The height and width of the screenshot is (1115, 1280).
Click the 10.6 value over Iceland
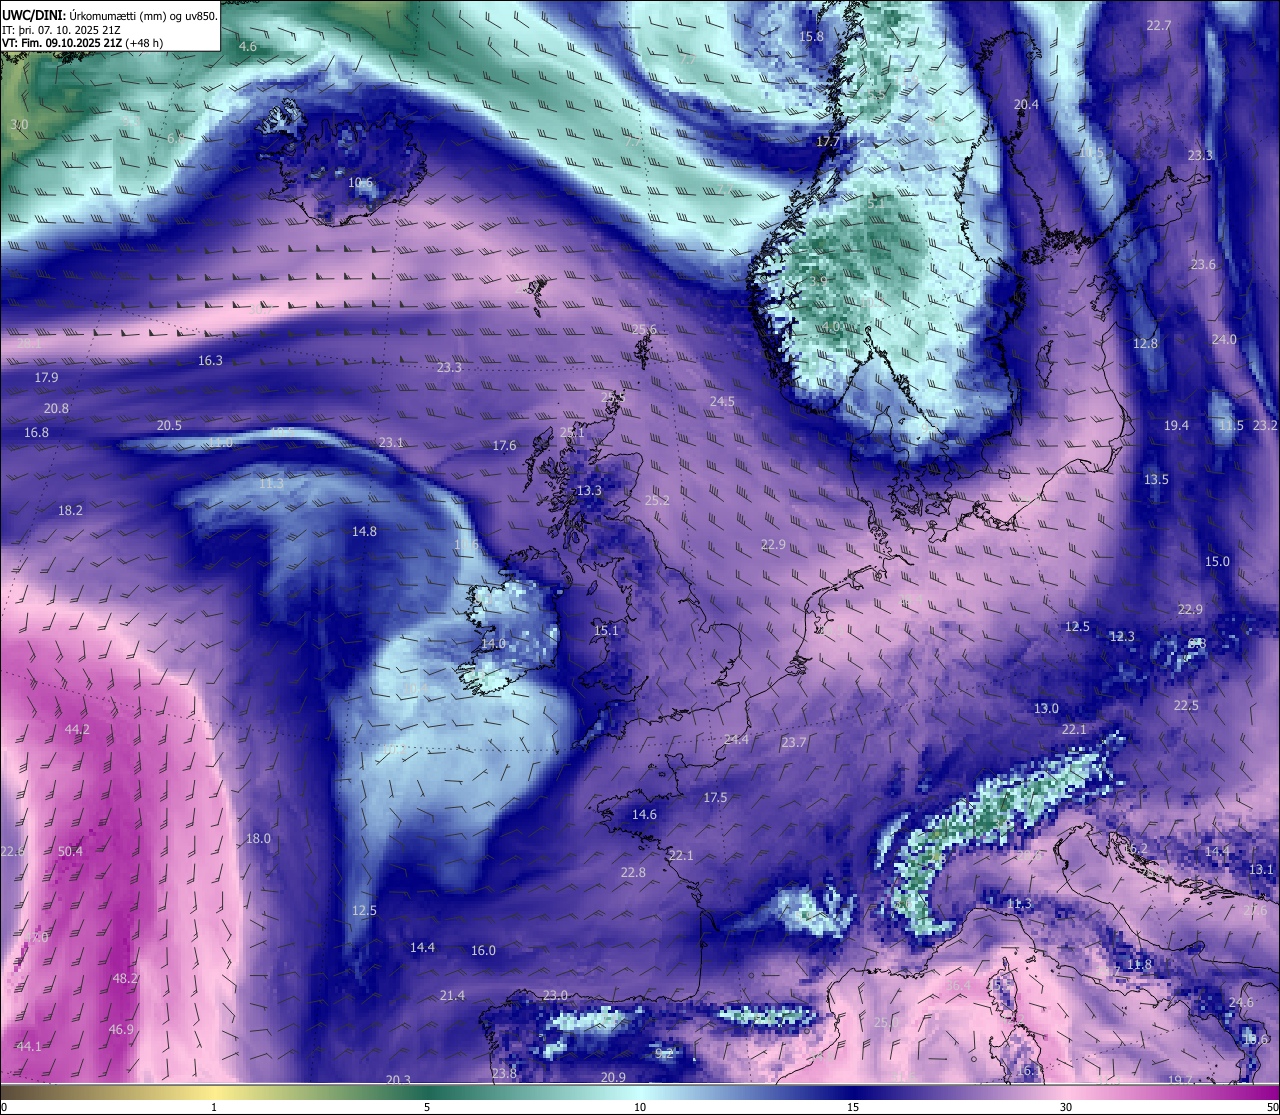coord(360,183)
